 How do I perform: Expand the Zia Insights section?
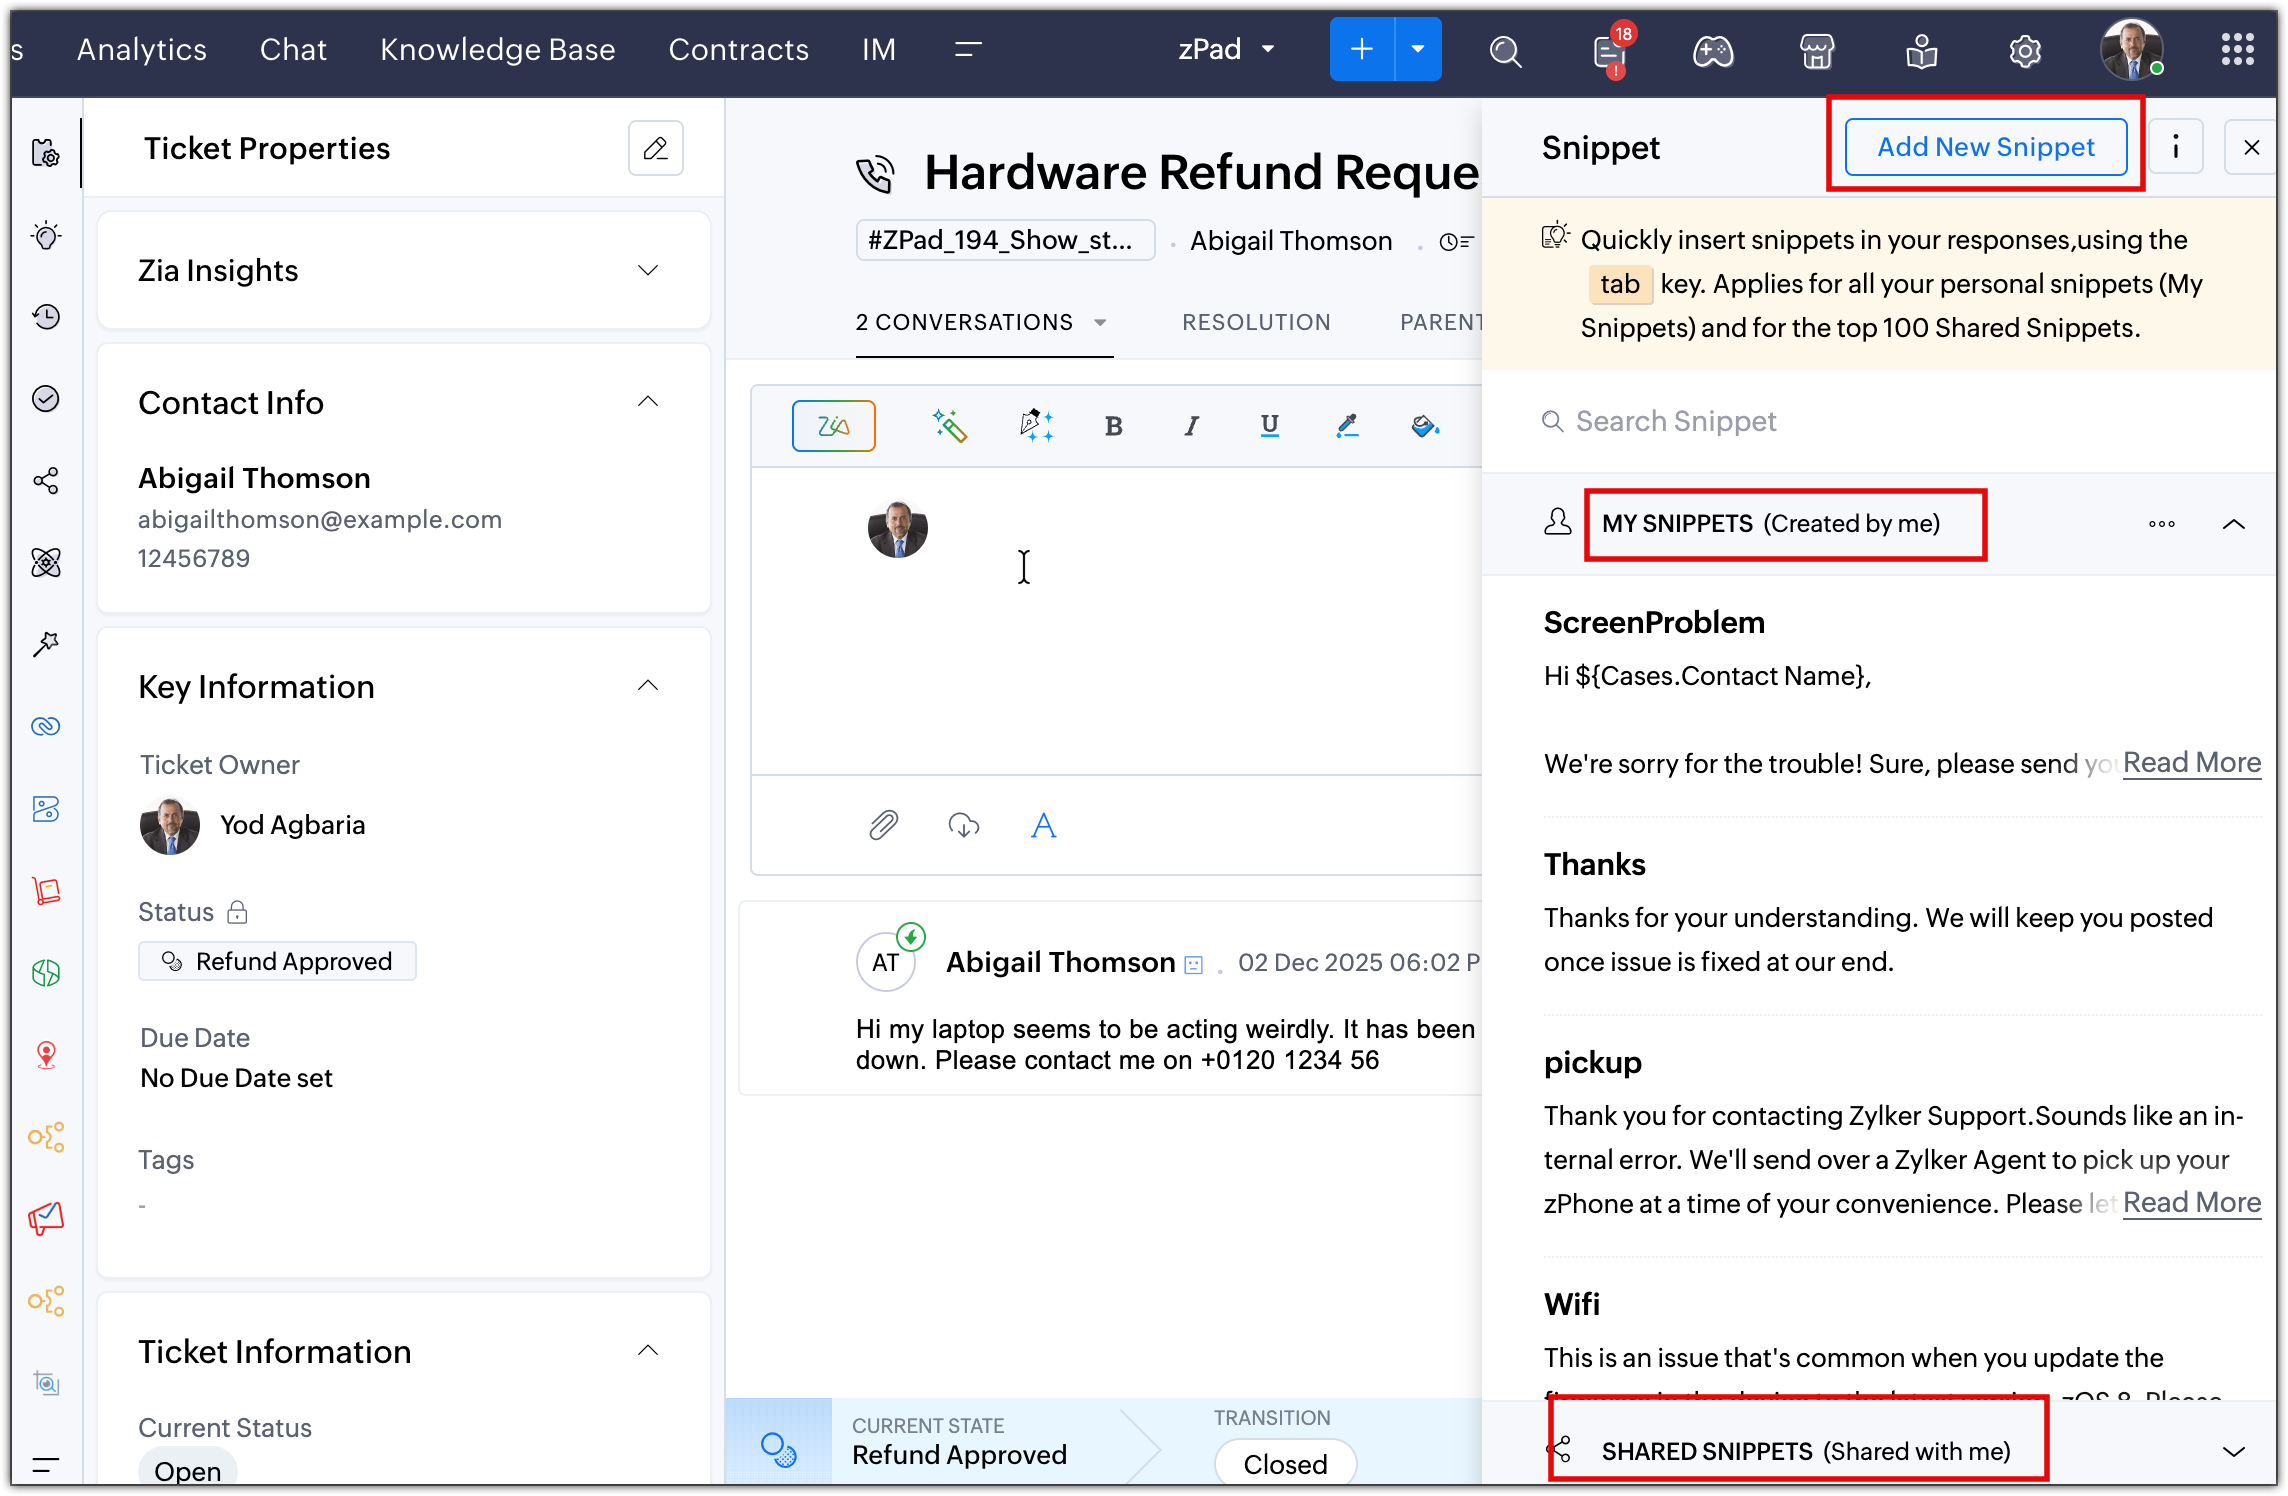648,270
